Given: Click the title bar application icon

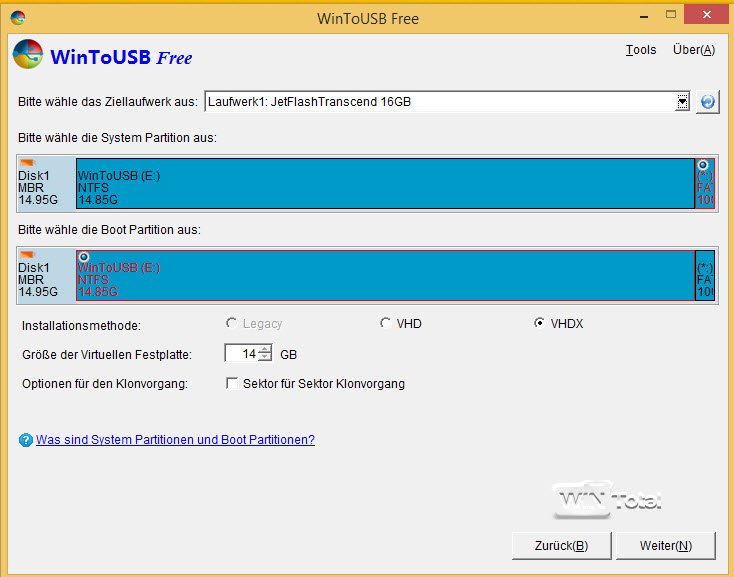Looking at the screenshot, I should coord(18,18).
